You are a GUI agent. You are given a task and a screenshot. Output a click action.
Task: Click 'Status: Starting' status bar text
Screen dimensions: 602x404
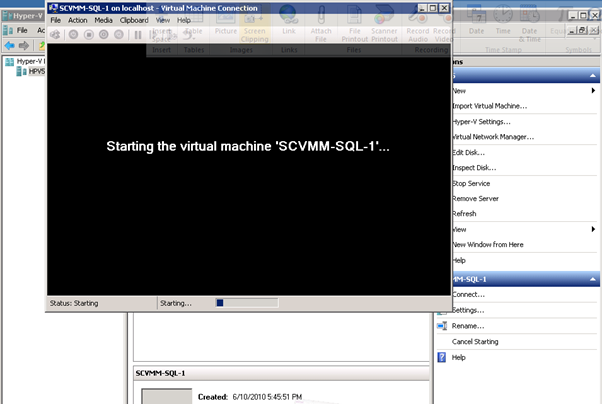pos(74,303)
